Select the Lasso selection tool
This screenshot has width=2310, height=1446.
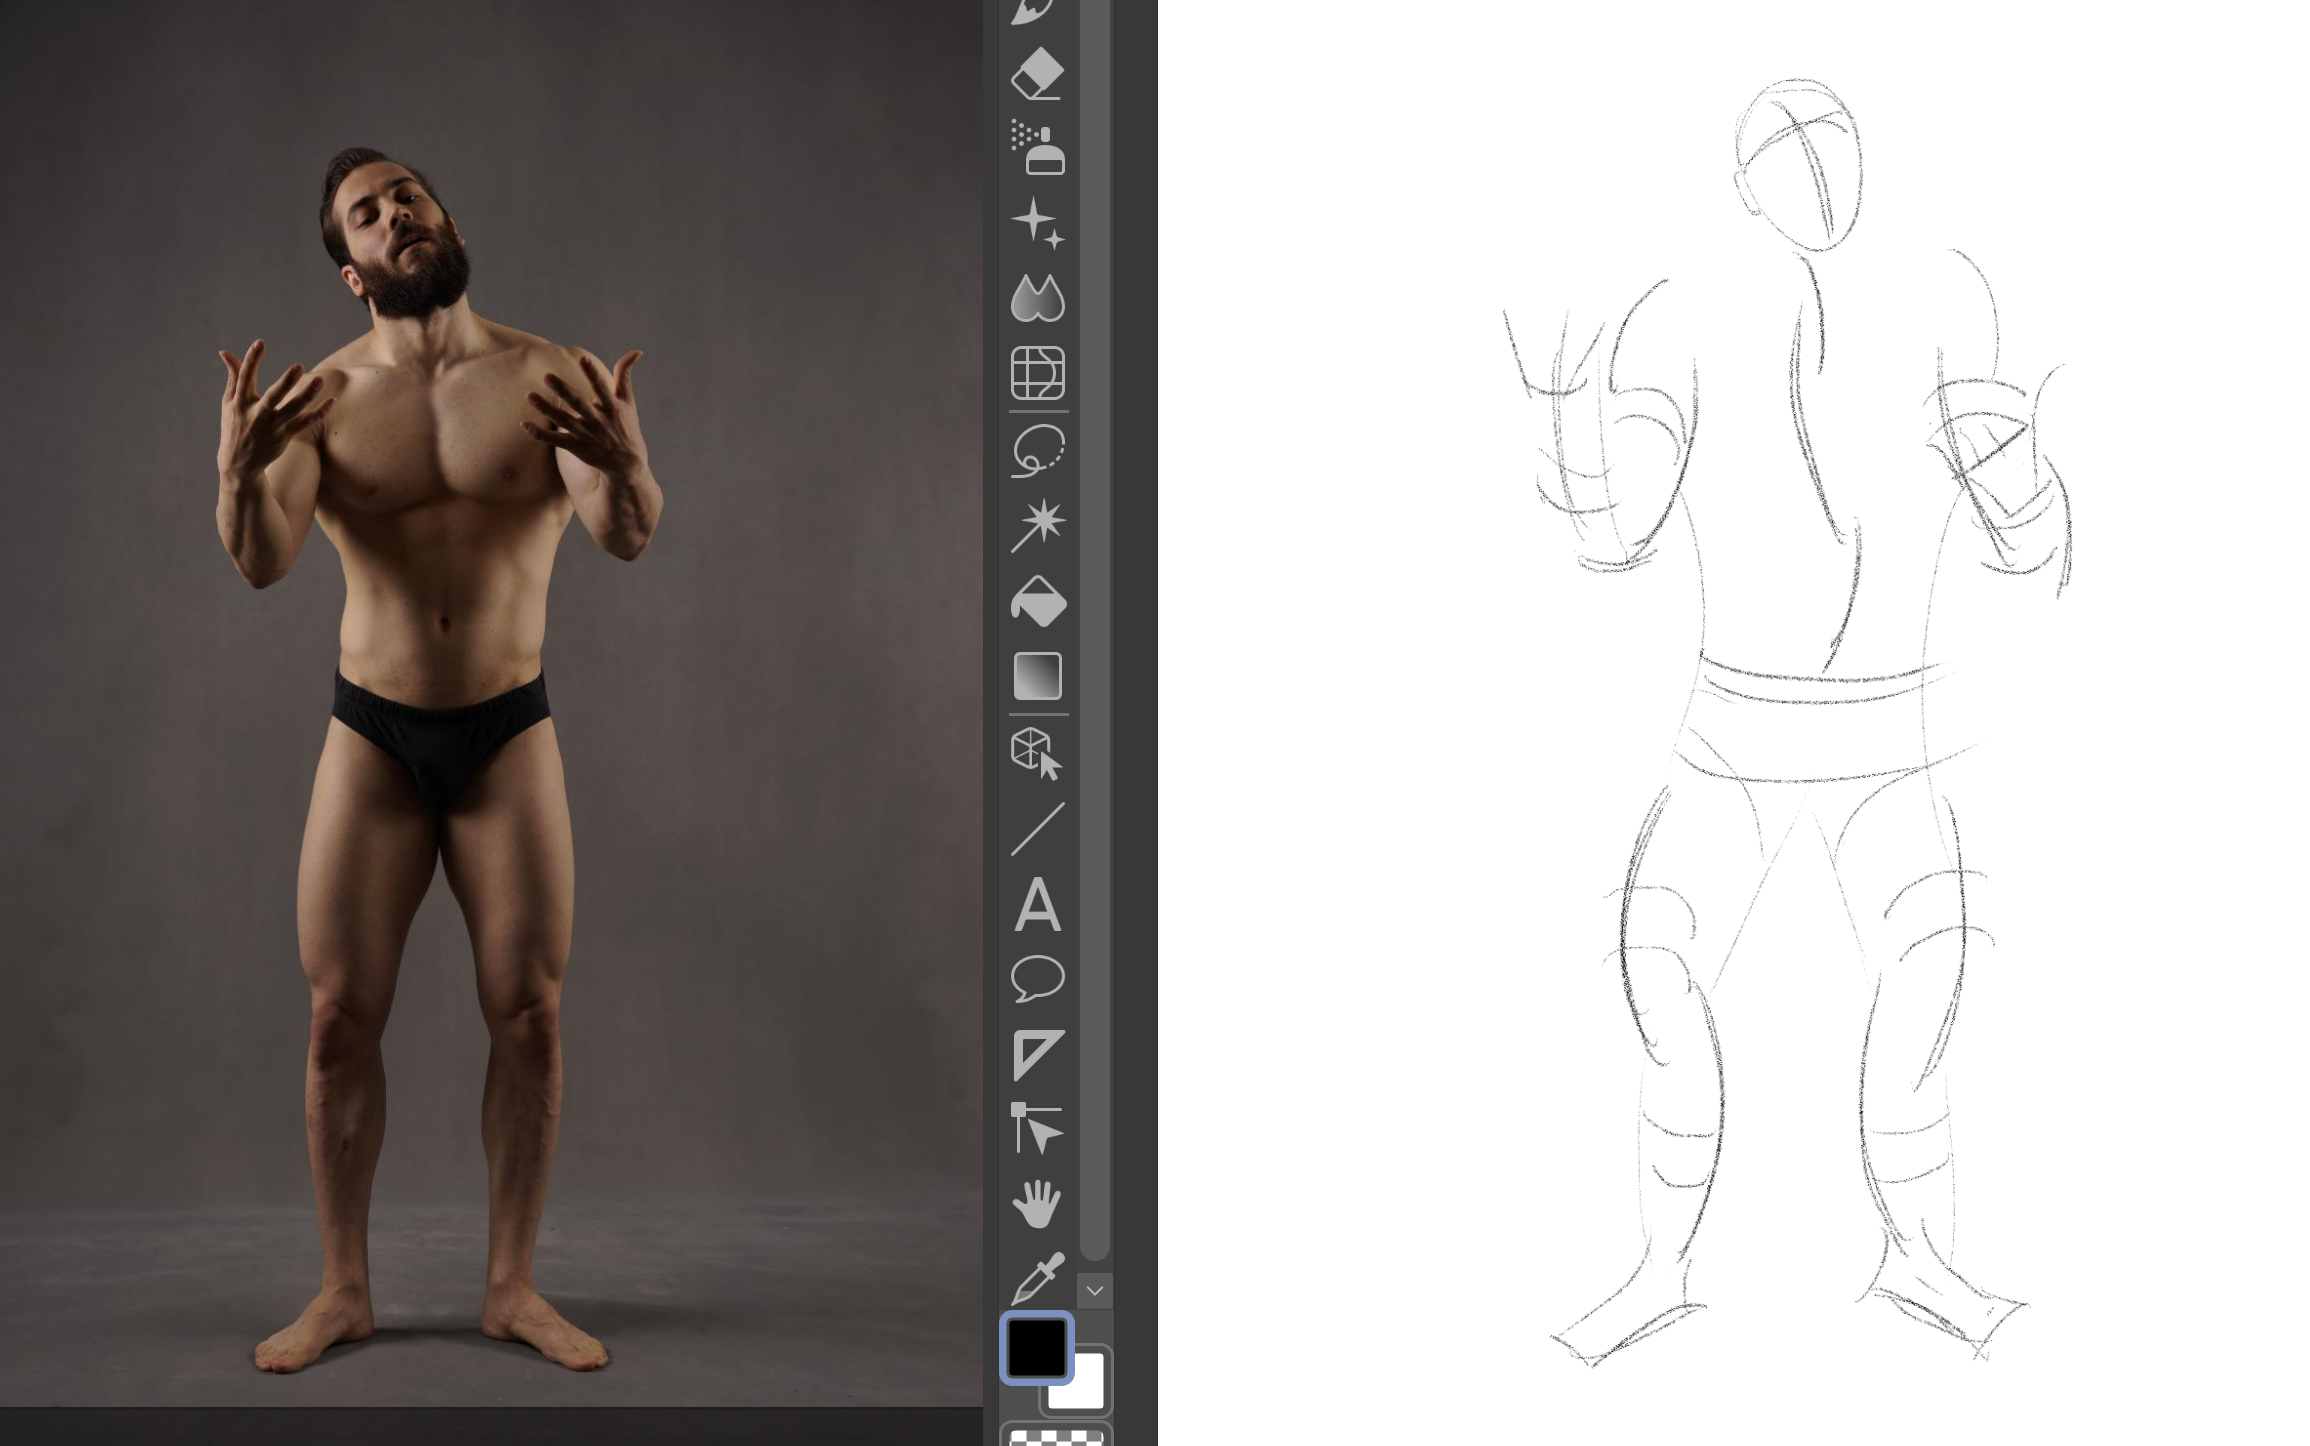tap(1037, 450)
